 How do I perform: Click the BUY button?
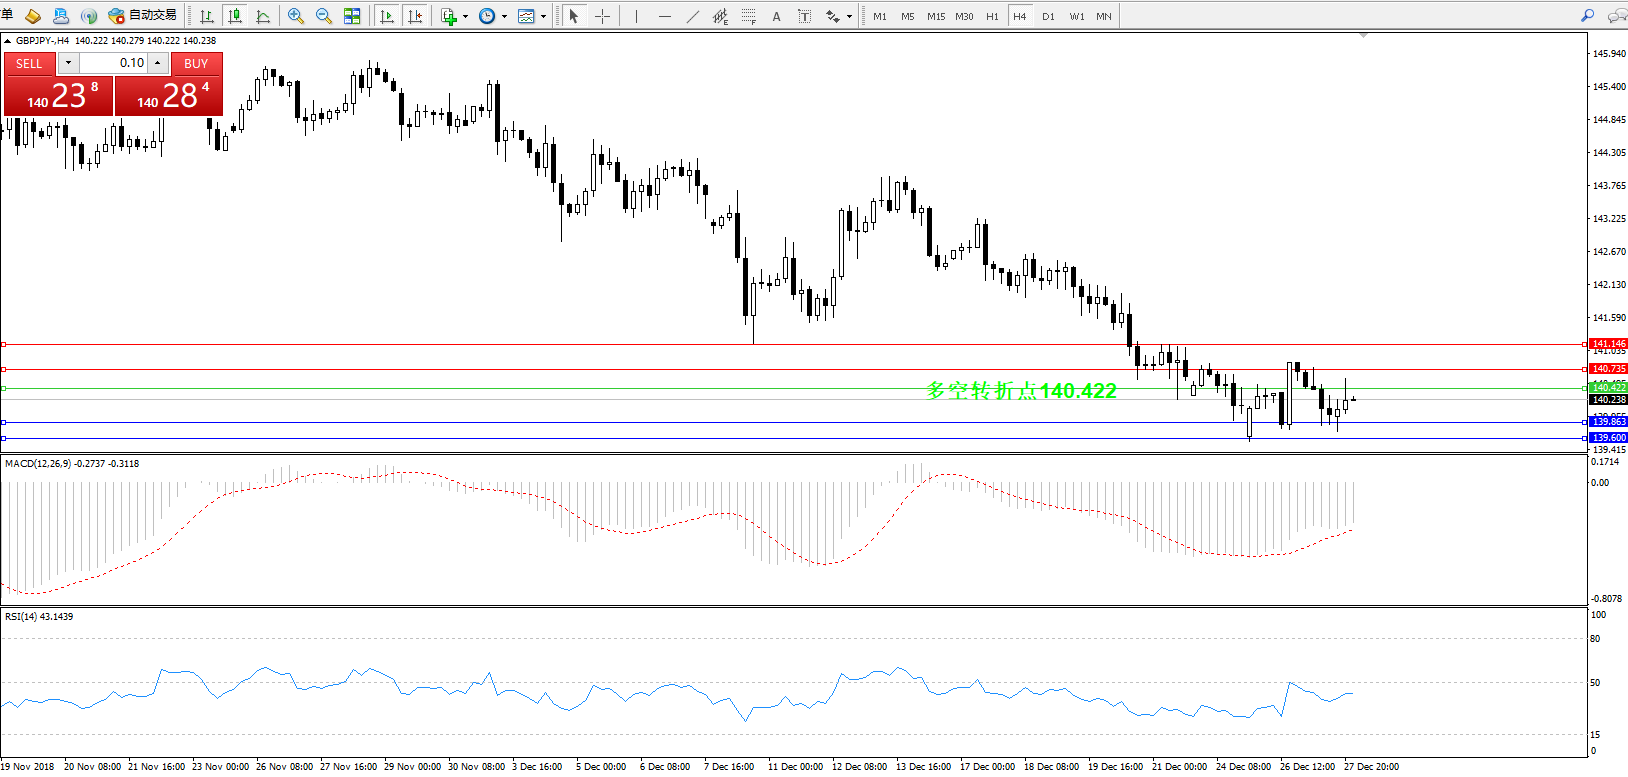[196, 63]
